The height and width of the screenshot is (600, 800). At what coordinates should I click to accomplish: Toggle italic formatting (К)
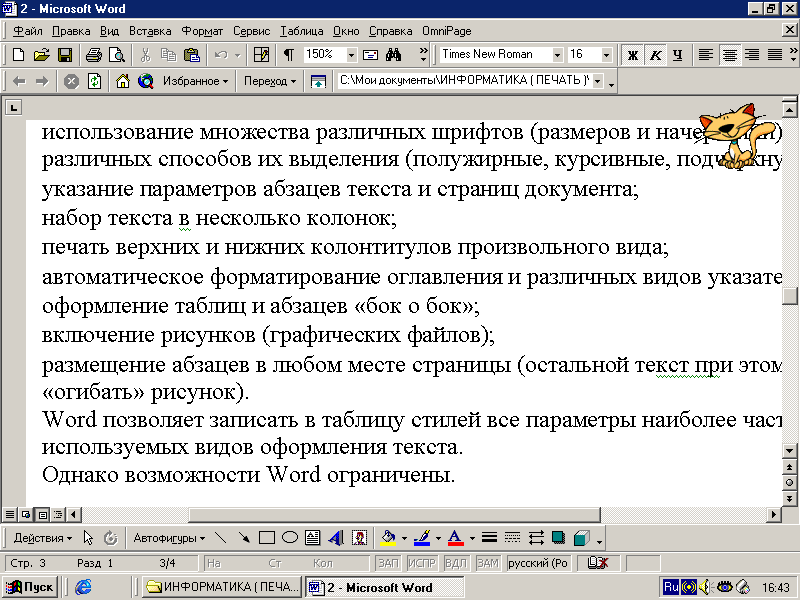656,55
